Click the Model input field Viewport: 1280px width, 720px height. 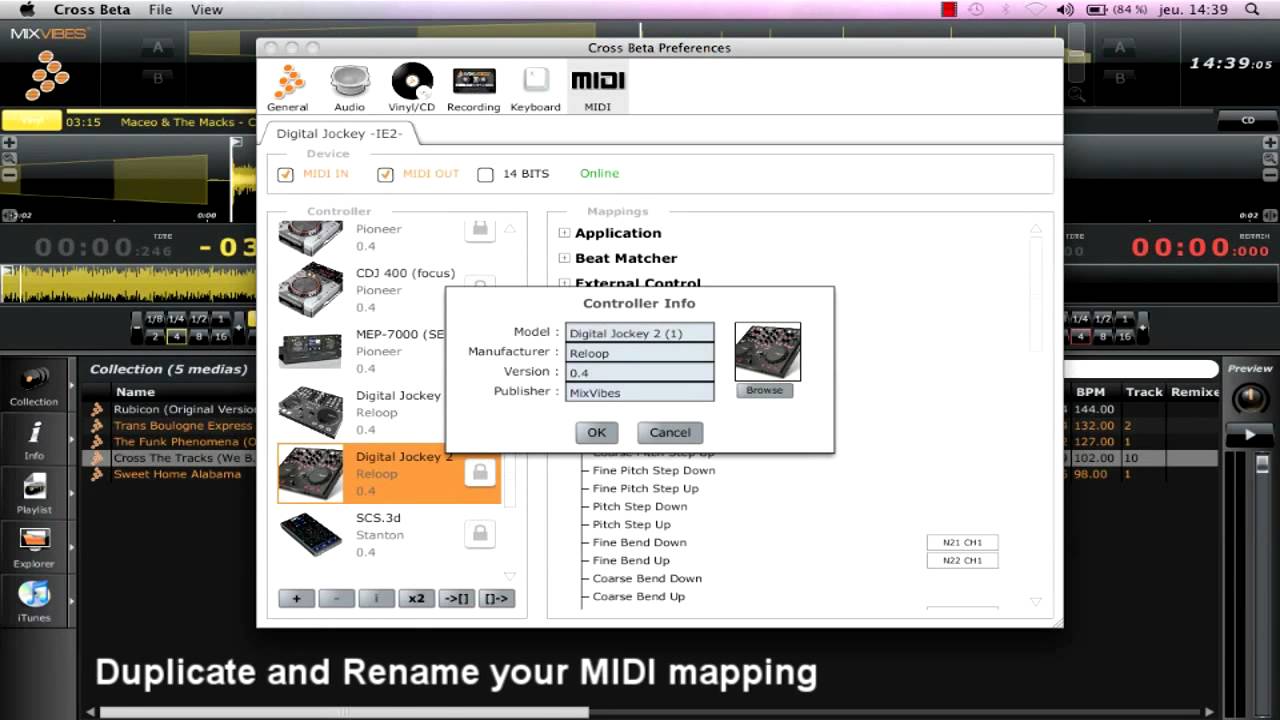pyautogui.click(x=640, y=333)
